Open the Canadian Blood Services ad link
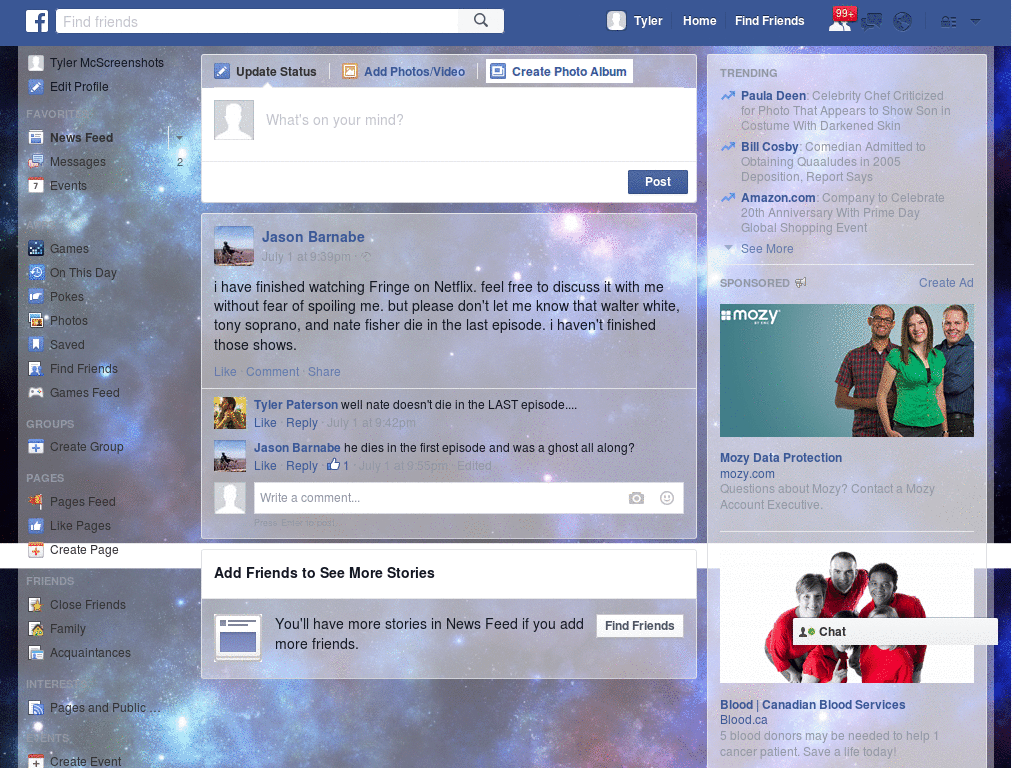 coord(812,705)
